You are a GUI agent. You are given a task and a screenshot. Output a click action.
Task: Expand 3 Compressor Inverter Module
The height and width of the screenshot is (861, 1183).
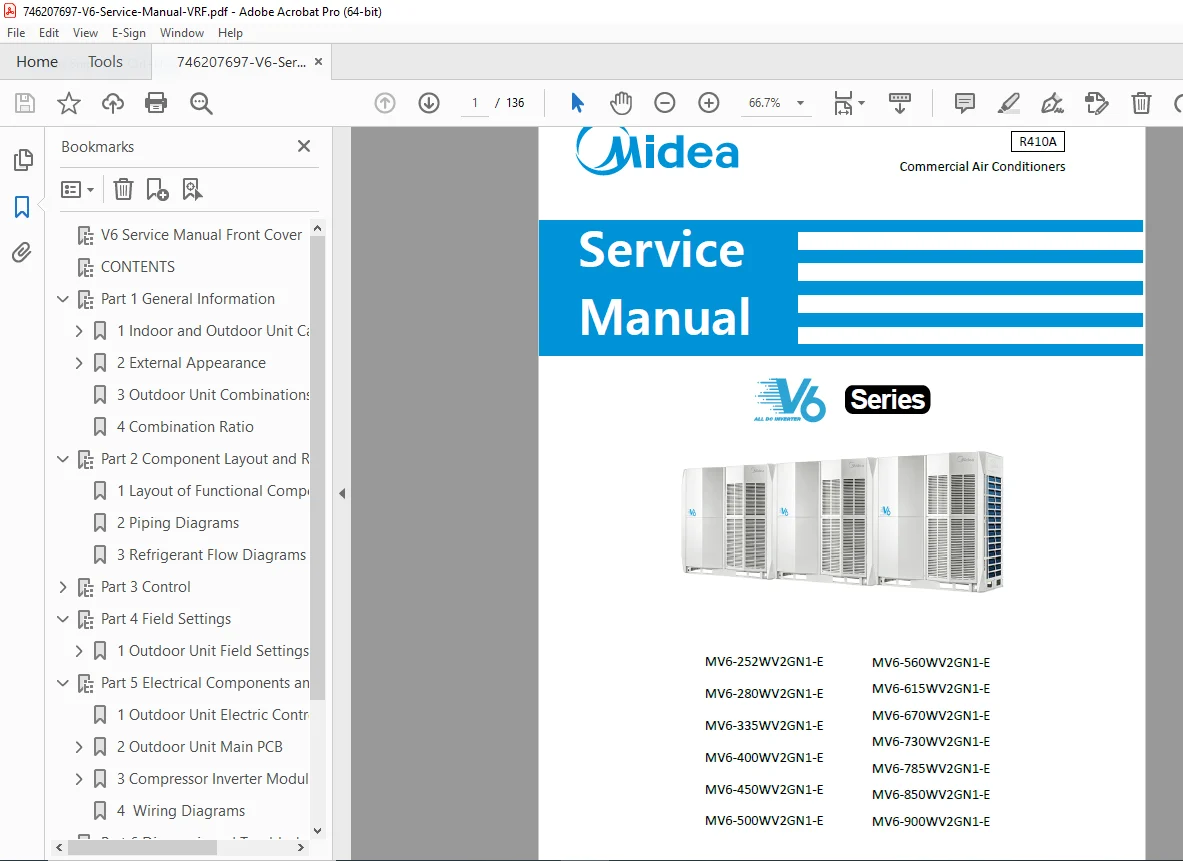(78, 779)
